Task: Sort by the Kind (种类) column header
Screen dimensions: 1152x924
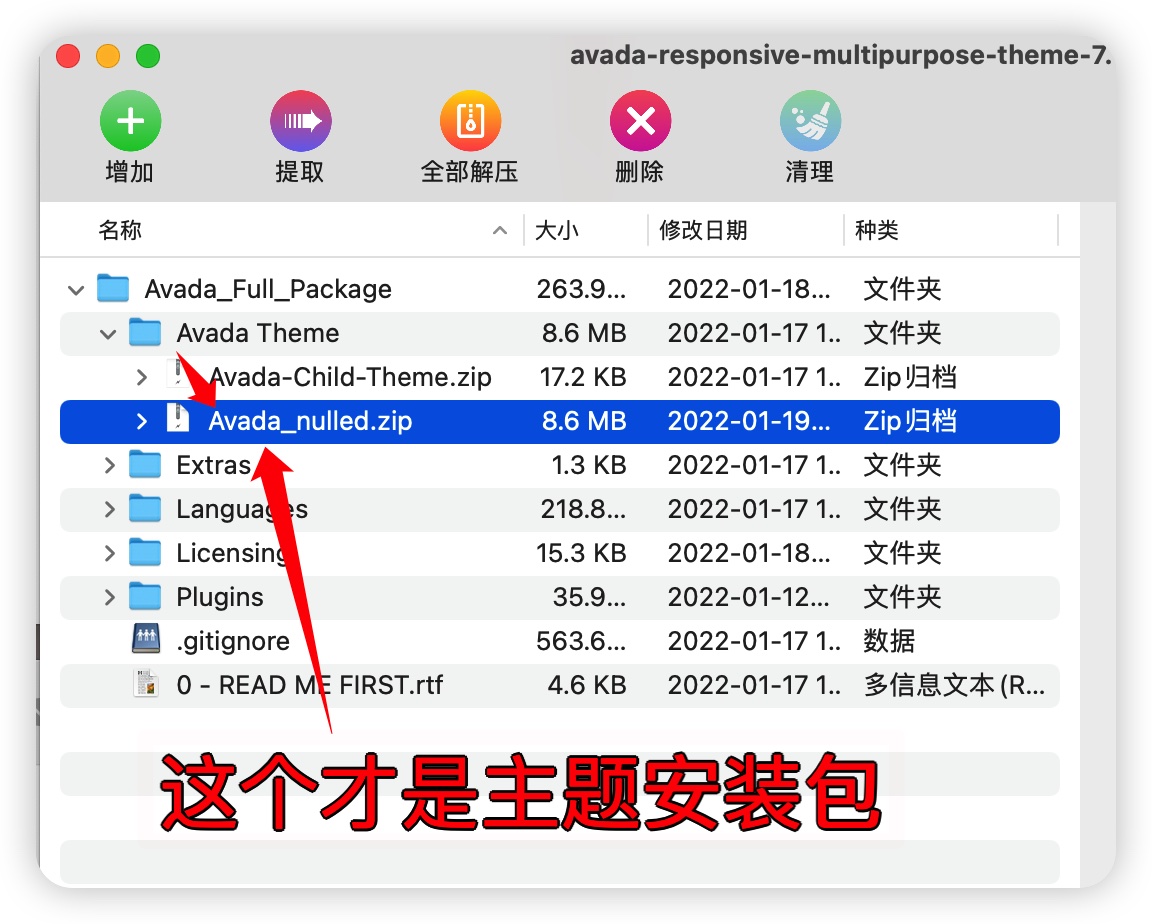Action: point(876,230)
